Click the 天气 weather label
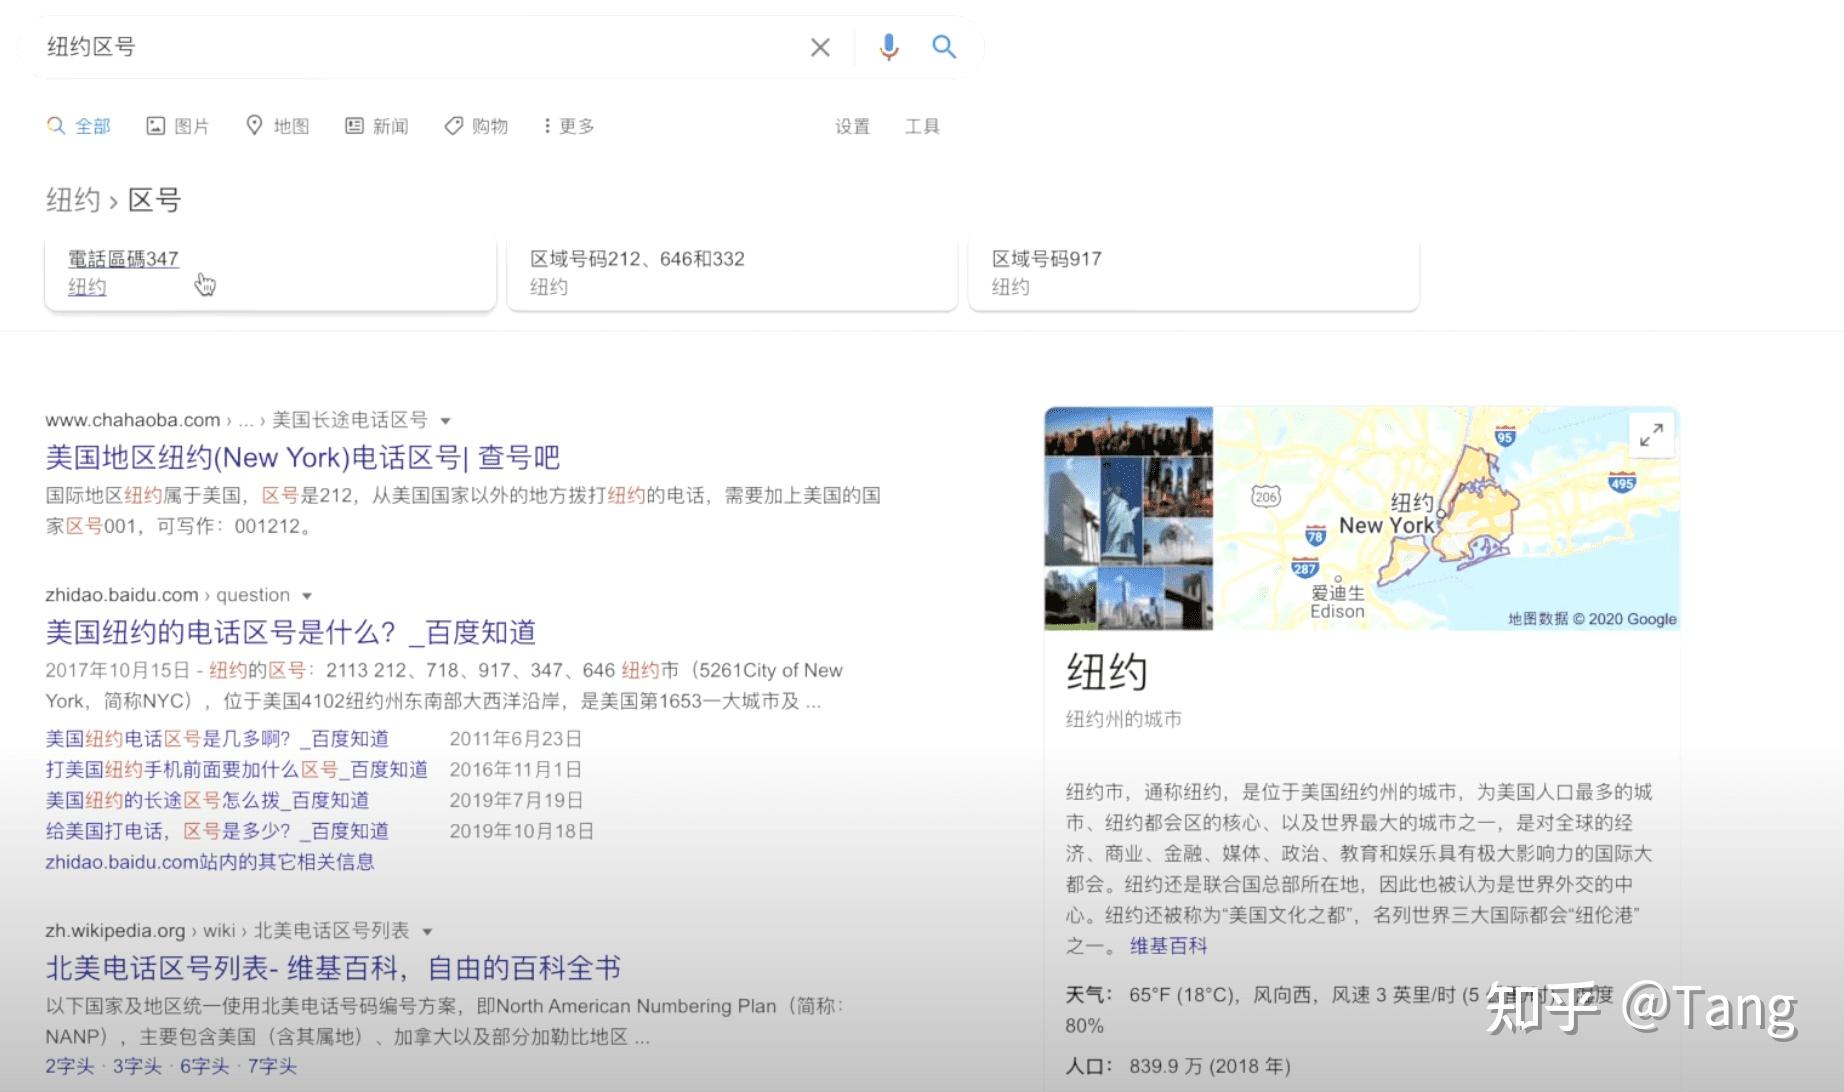Image resolution: width=1844 pixels, height=1092 pixels. [x=1089, y=995]
